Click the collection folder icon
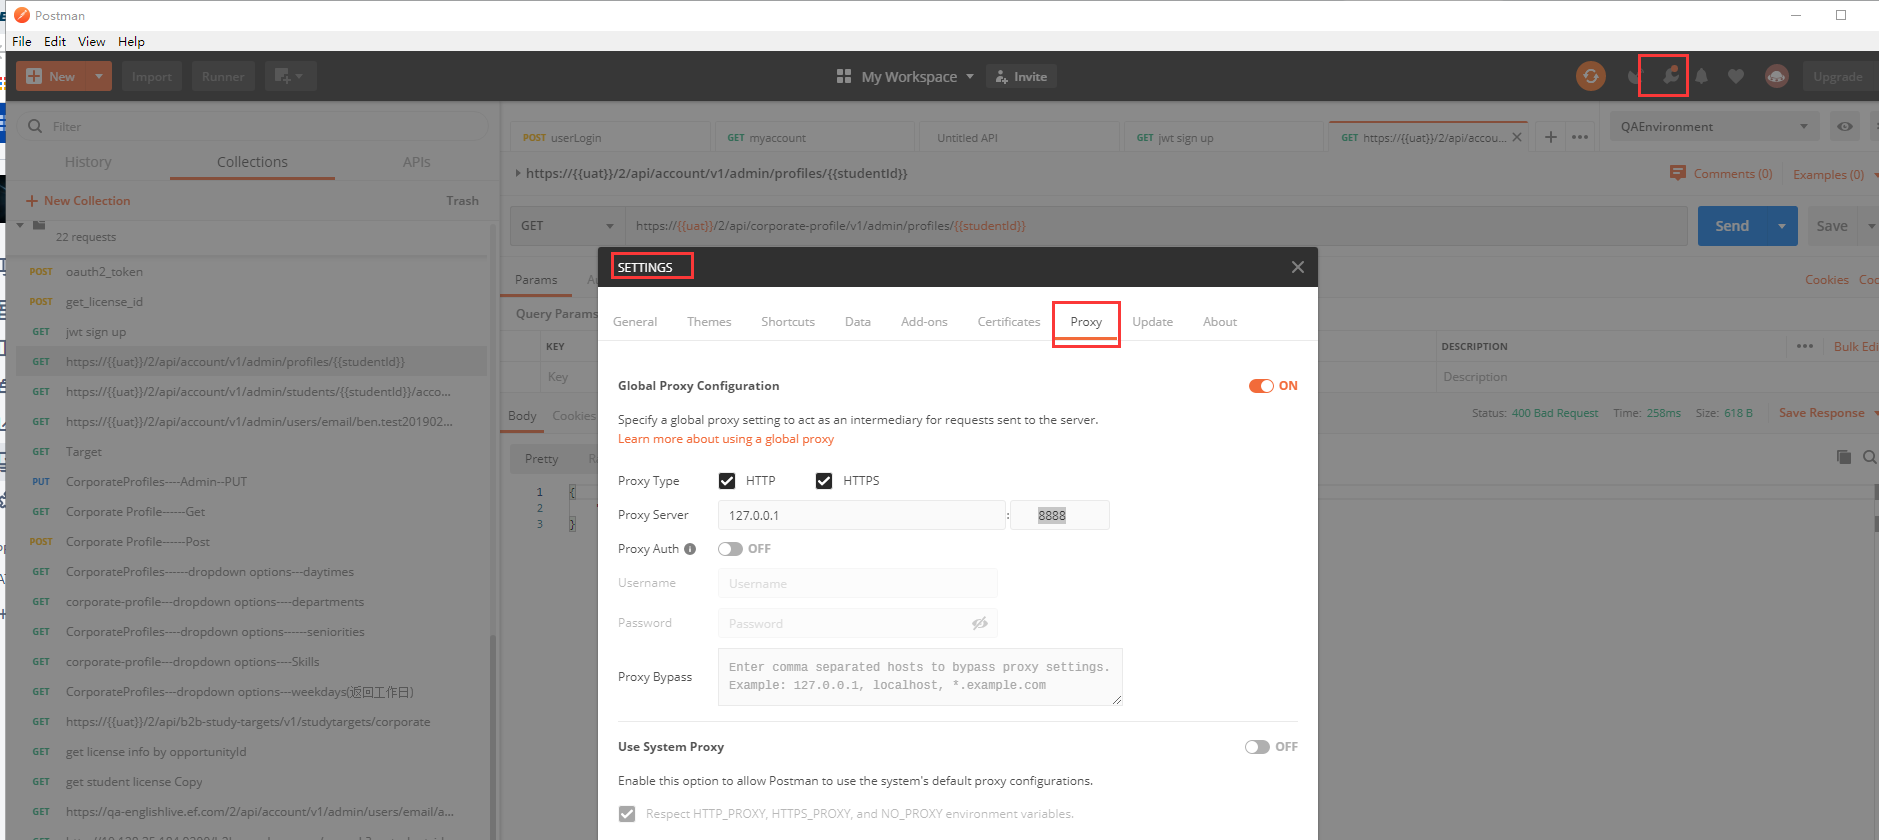Viewport: 1879px width, 840px height. pos(39,226)
